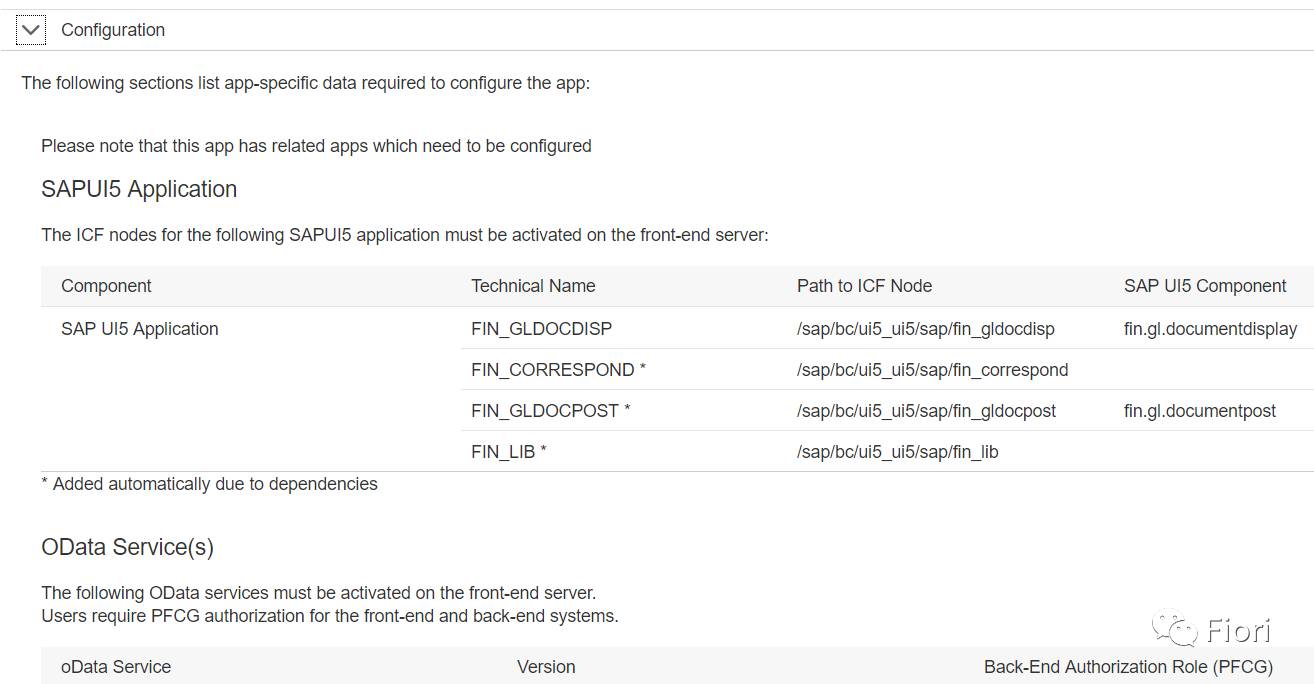Click the fin.gl.documentdisplay component cell
The width and height of the screenshot is (1314, 684).
(1210, 329)
